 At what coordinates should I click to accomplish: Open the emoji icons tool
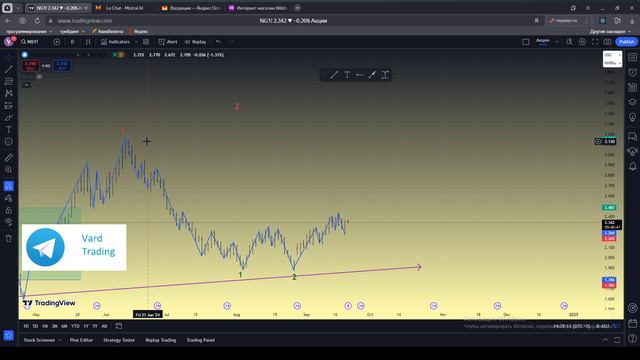coord(9,141)
